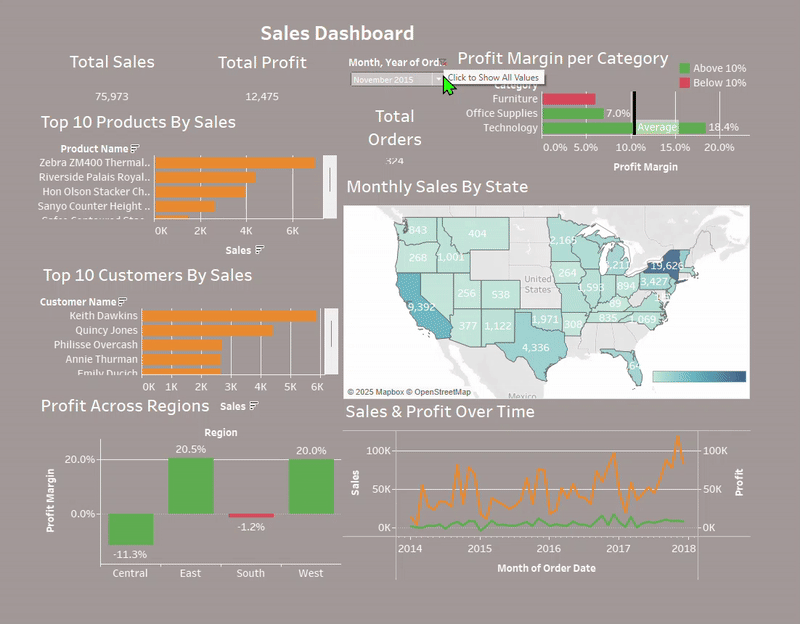
Task: Select the red Furniture profit margin bar
Action: tap(569, 99)
